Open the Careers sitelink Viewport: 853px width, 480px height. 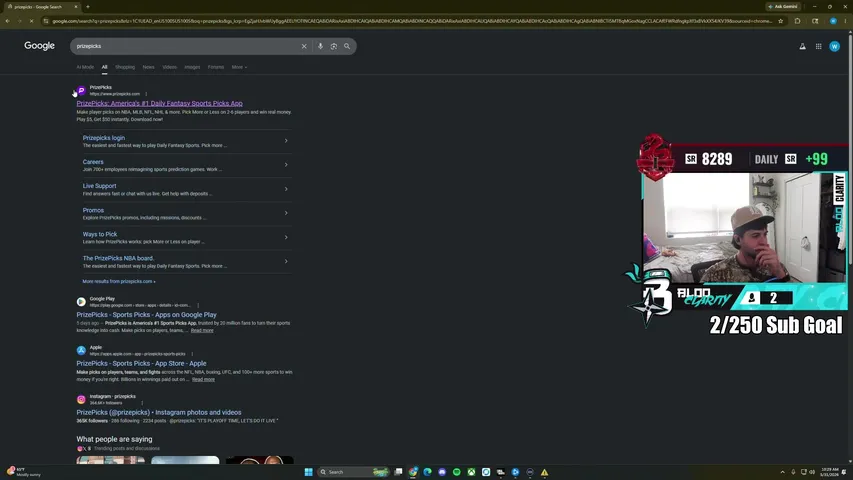(x=93, y=162)
